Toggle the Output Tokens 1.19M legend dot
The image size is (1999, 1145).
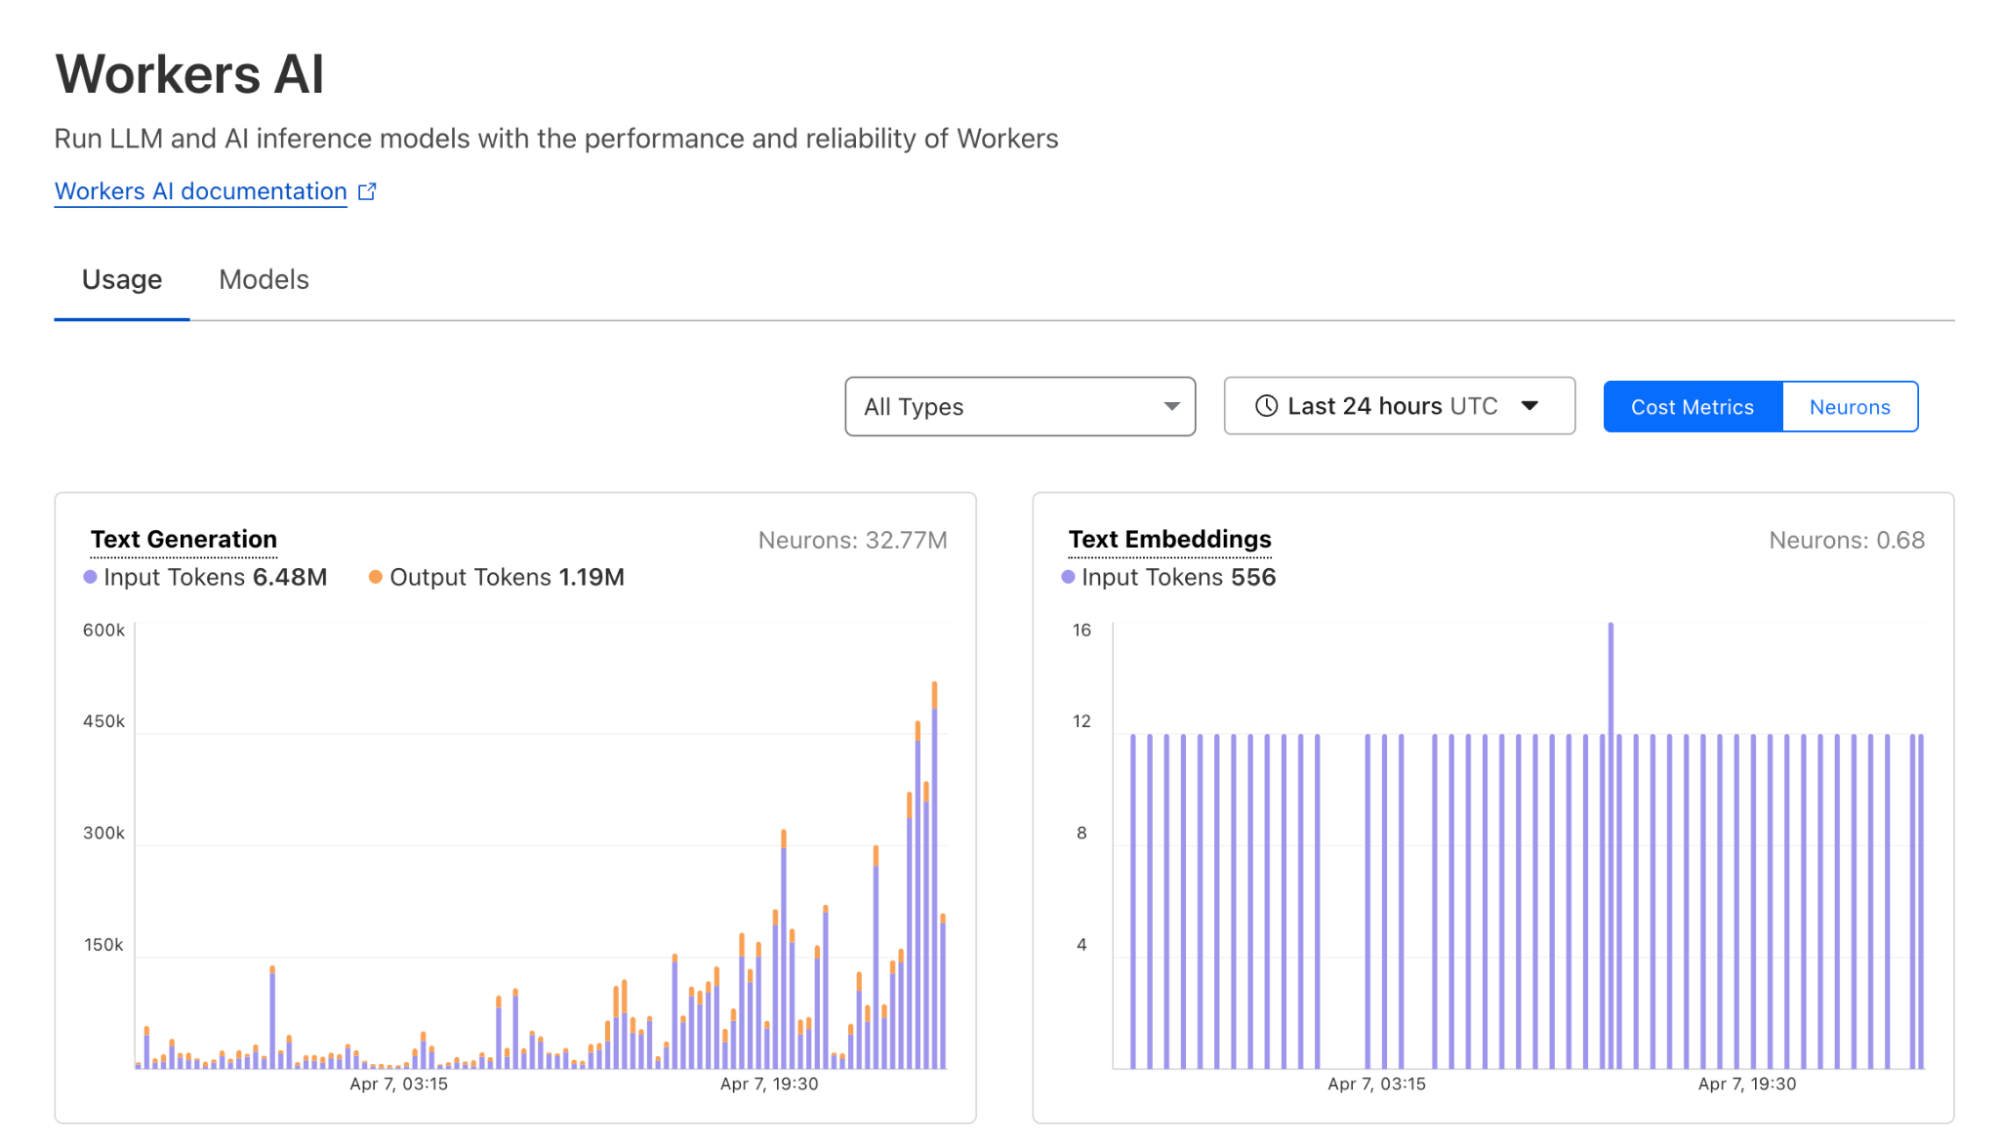[375, 577]
